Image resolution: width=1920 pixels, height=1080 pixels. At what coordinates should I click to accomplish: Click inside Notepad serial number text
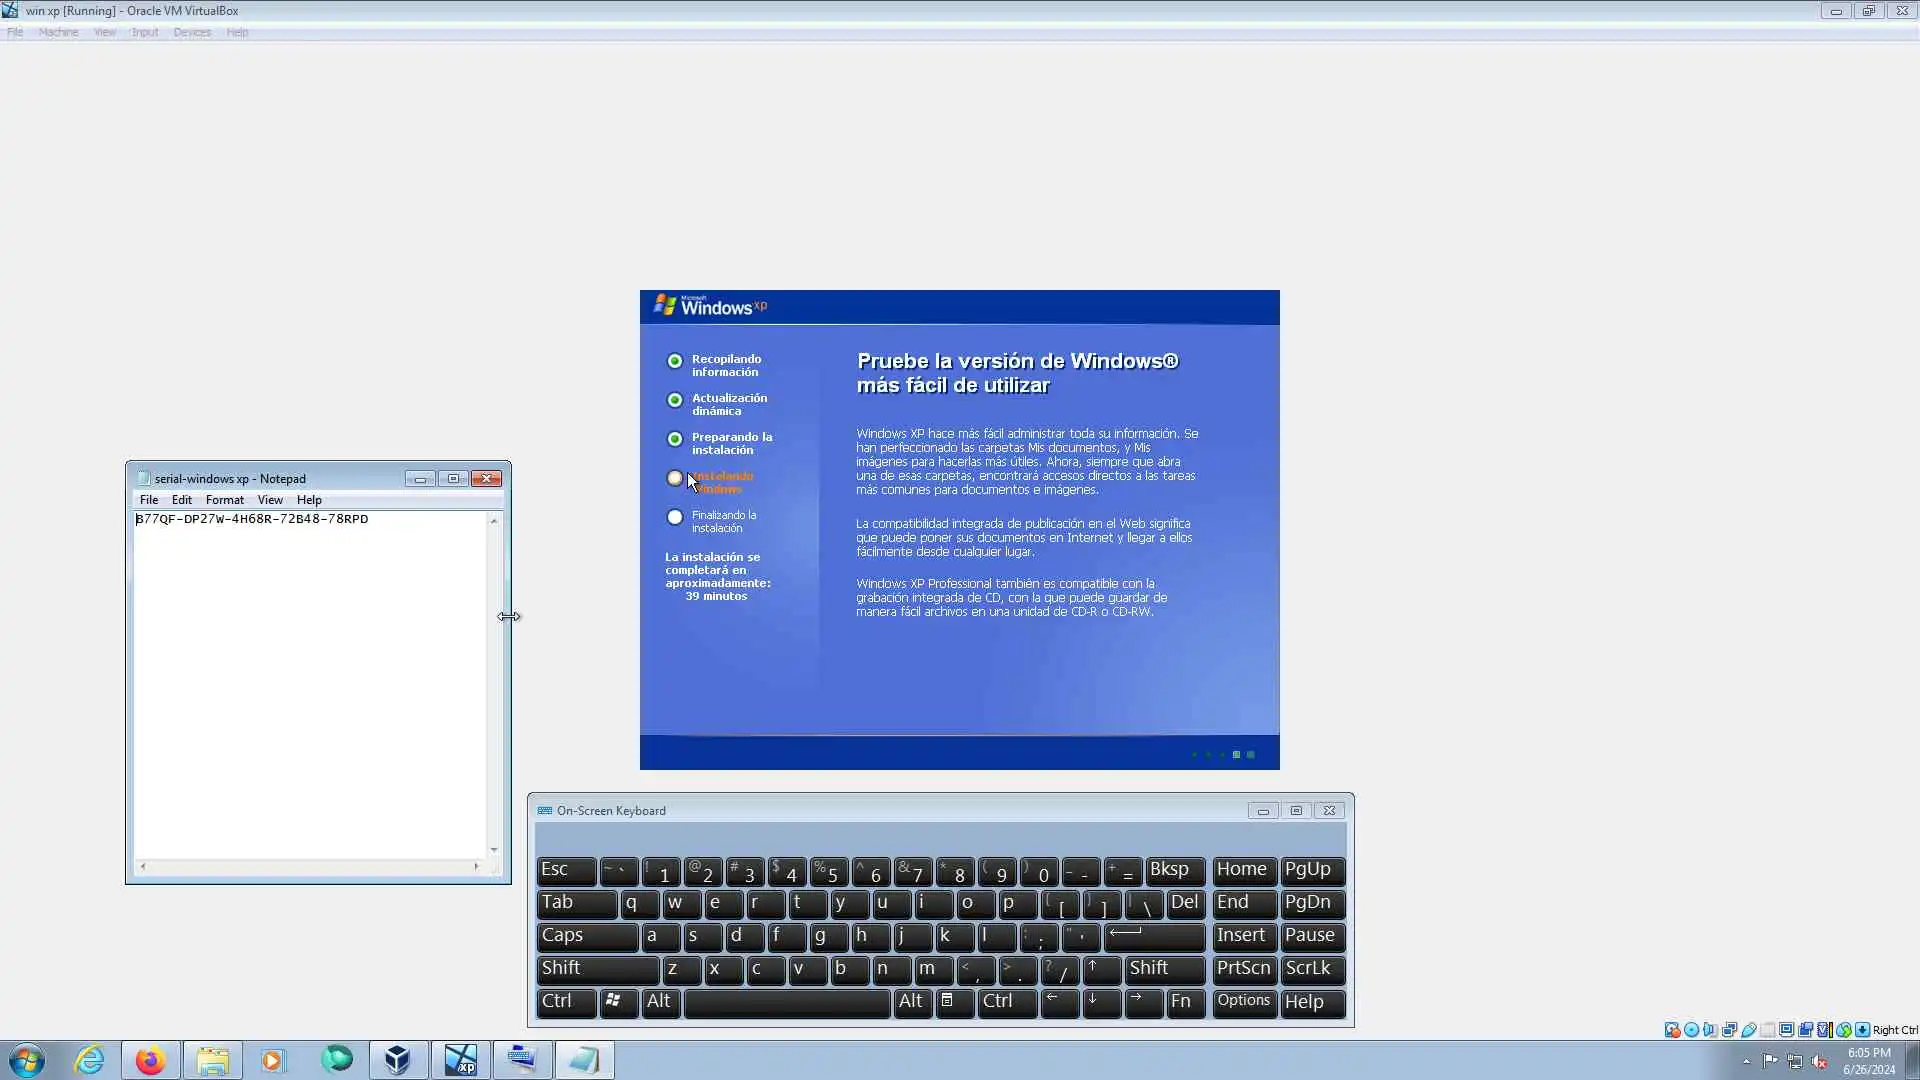[x=251, y=519]
